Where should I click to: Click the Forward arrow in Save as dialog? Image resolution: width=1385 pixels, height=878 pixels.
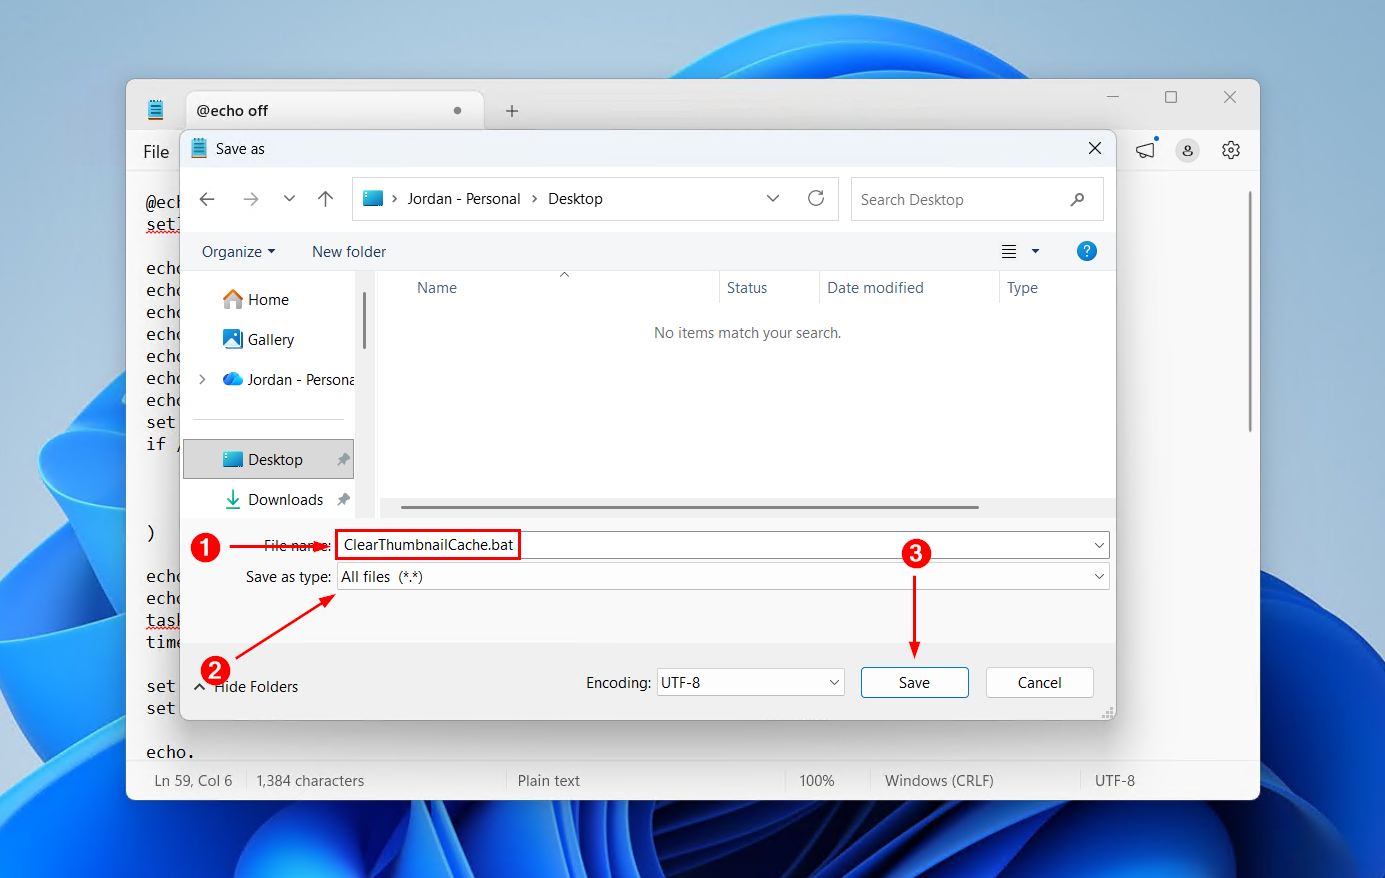[x=250, y=199]
